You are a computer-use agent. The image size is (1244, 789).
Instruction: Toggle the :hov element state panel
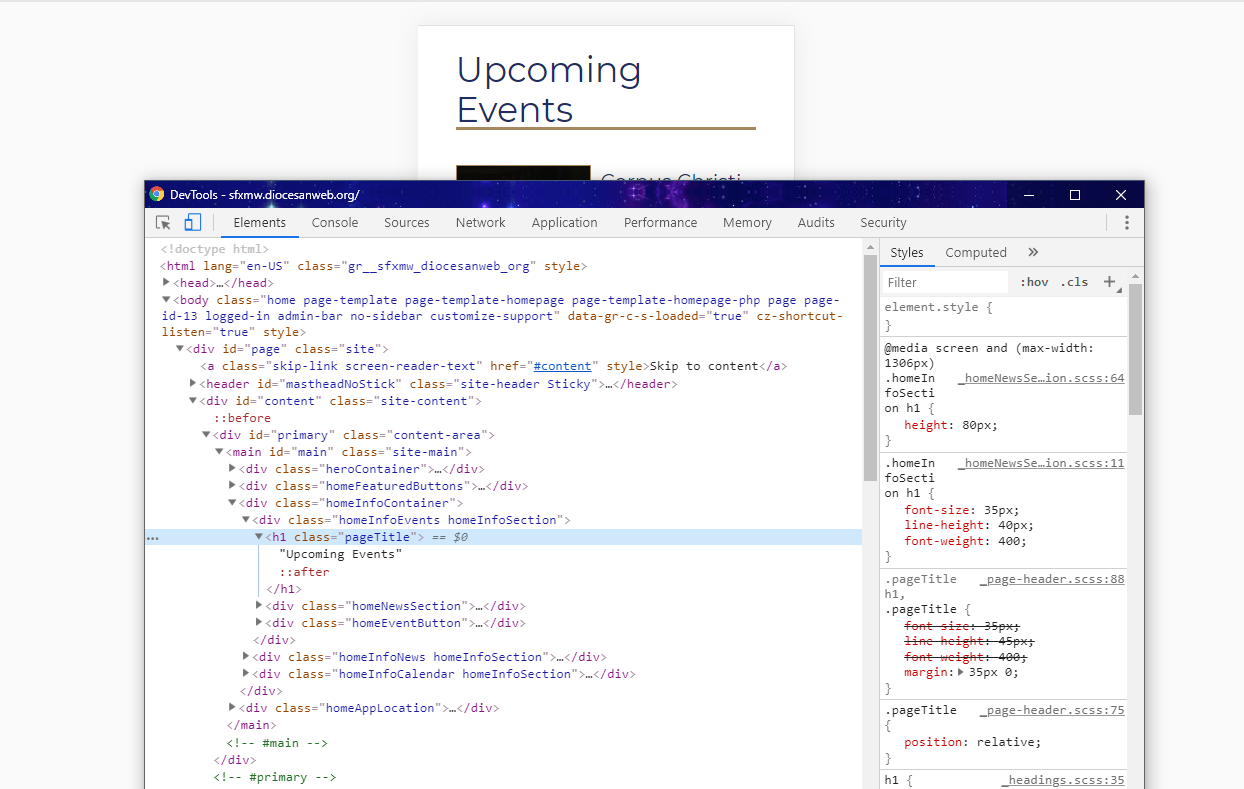[x=1034, y=283]
